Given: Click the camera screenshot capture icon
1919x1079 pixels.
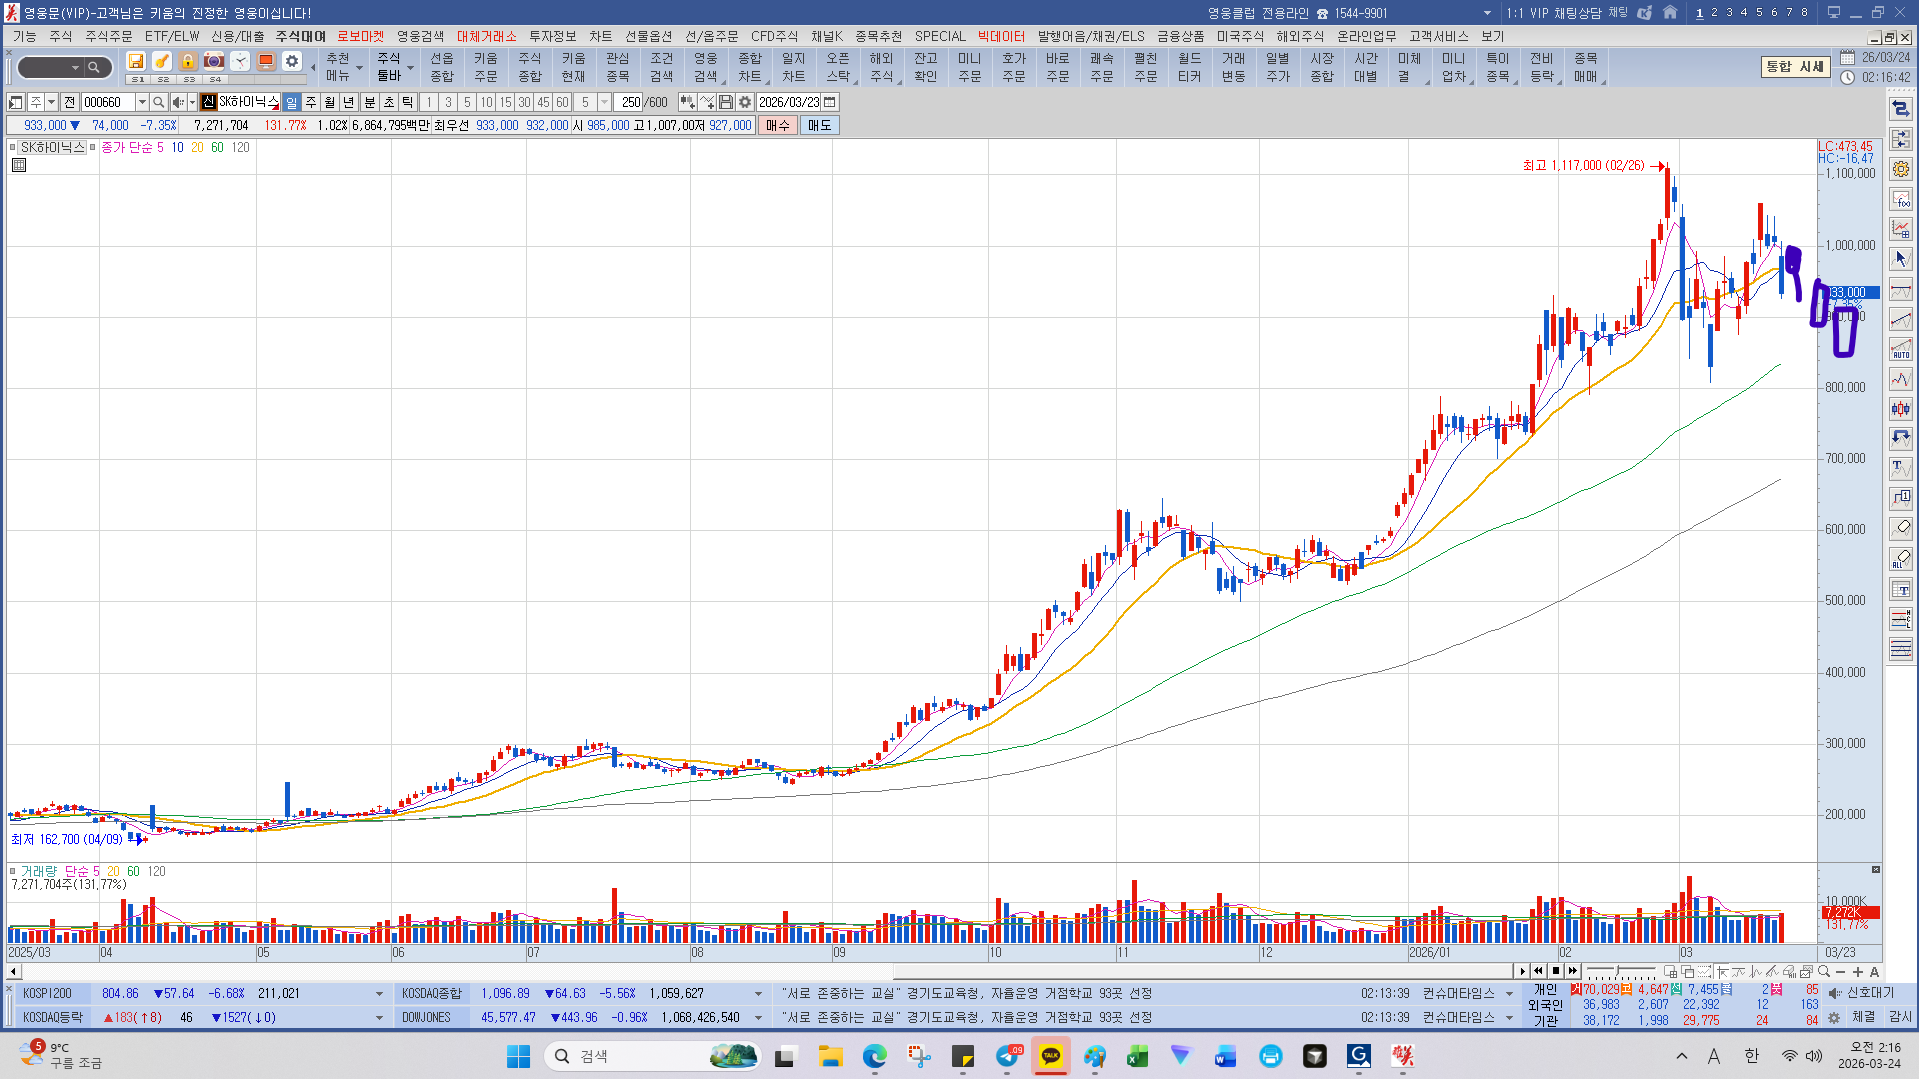Looking at the screenshot, I should pyautogui.click(x=214, y=61).
